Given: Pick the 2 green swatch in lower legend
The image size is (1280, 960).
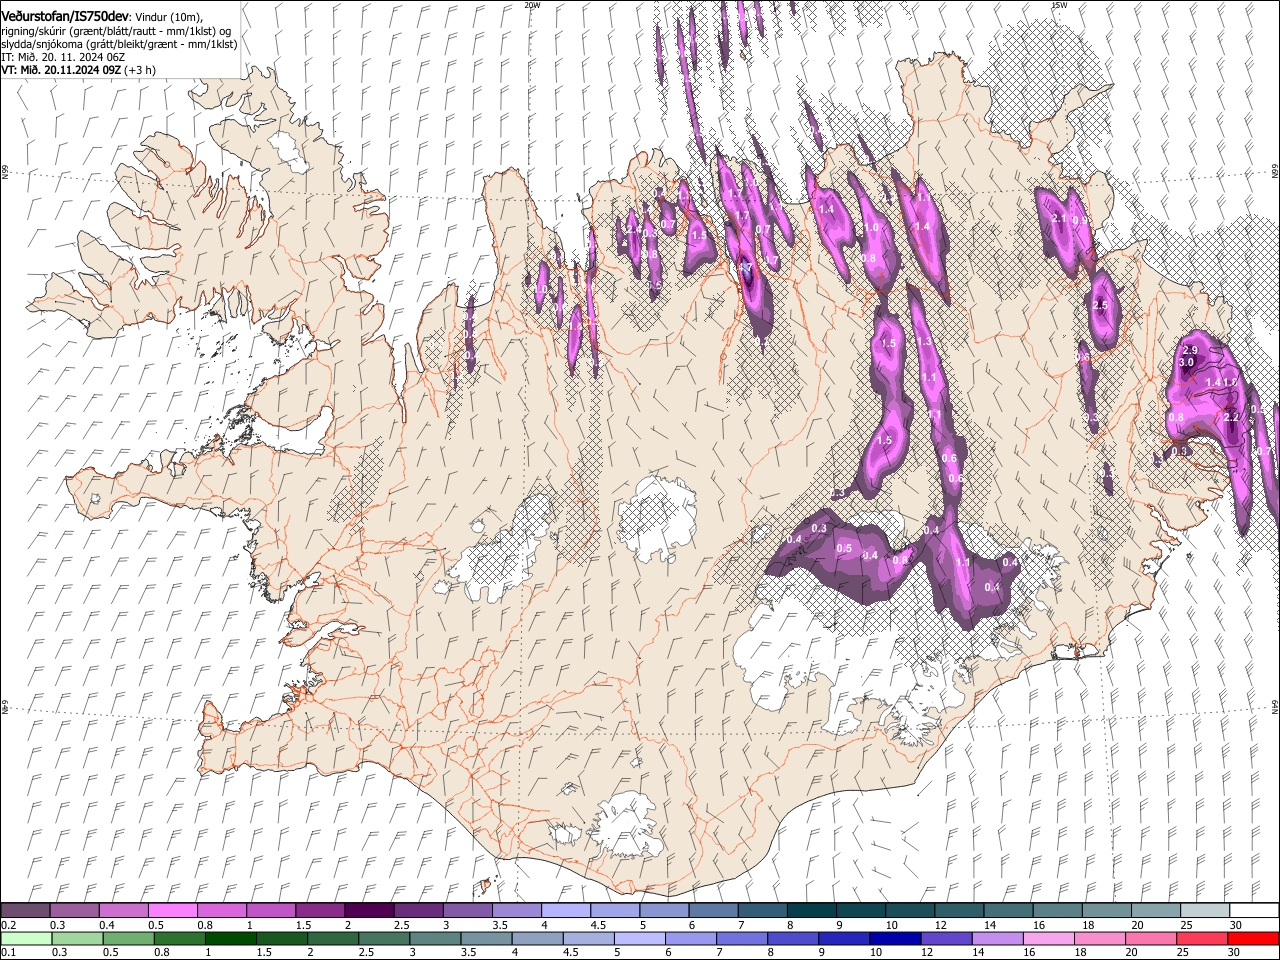Looking at the screenshot, I should pyautogui.click(x=333, y=937).
